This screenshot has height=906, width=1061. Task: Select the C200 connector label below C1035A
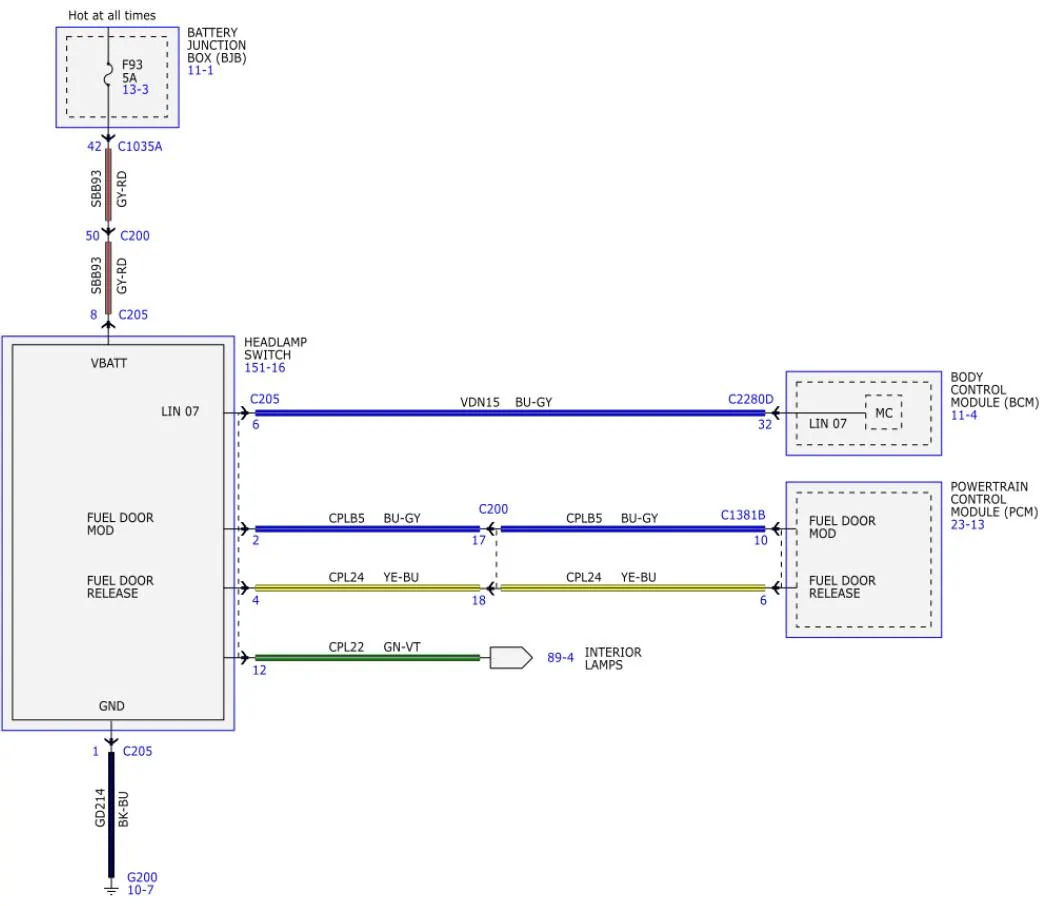click(x=135, y=235)
